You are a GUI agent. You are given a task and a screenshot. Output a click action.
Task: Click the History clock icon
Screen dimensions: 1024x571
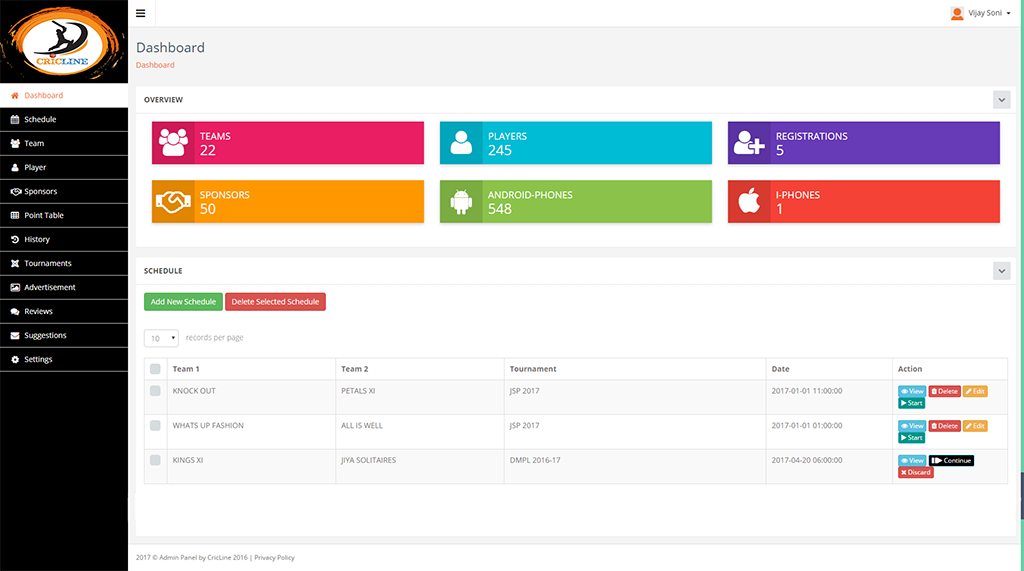tap(15, 239)
